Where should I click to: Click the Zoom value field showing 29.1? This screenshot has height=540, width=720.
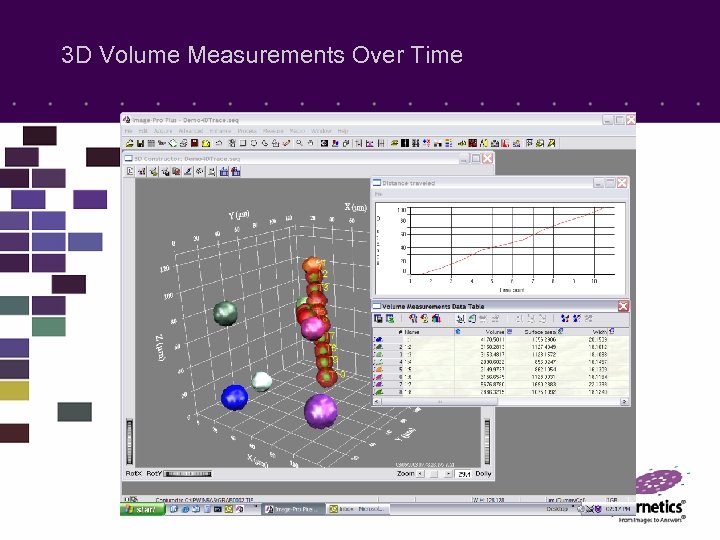pos(464,474)
